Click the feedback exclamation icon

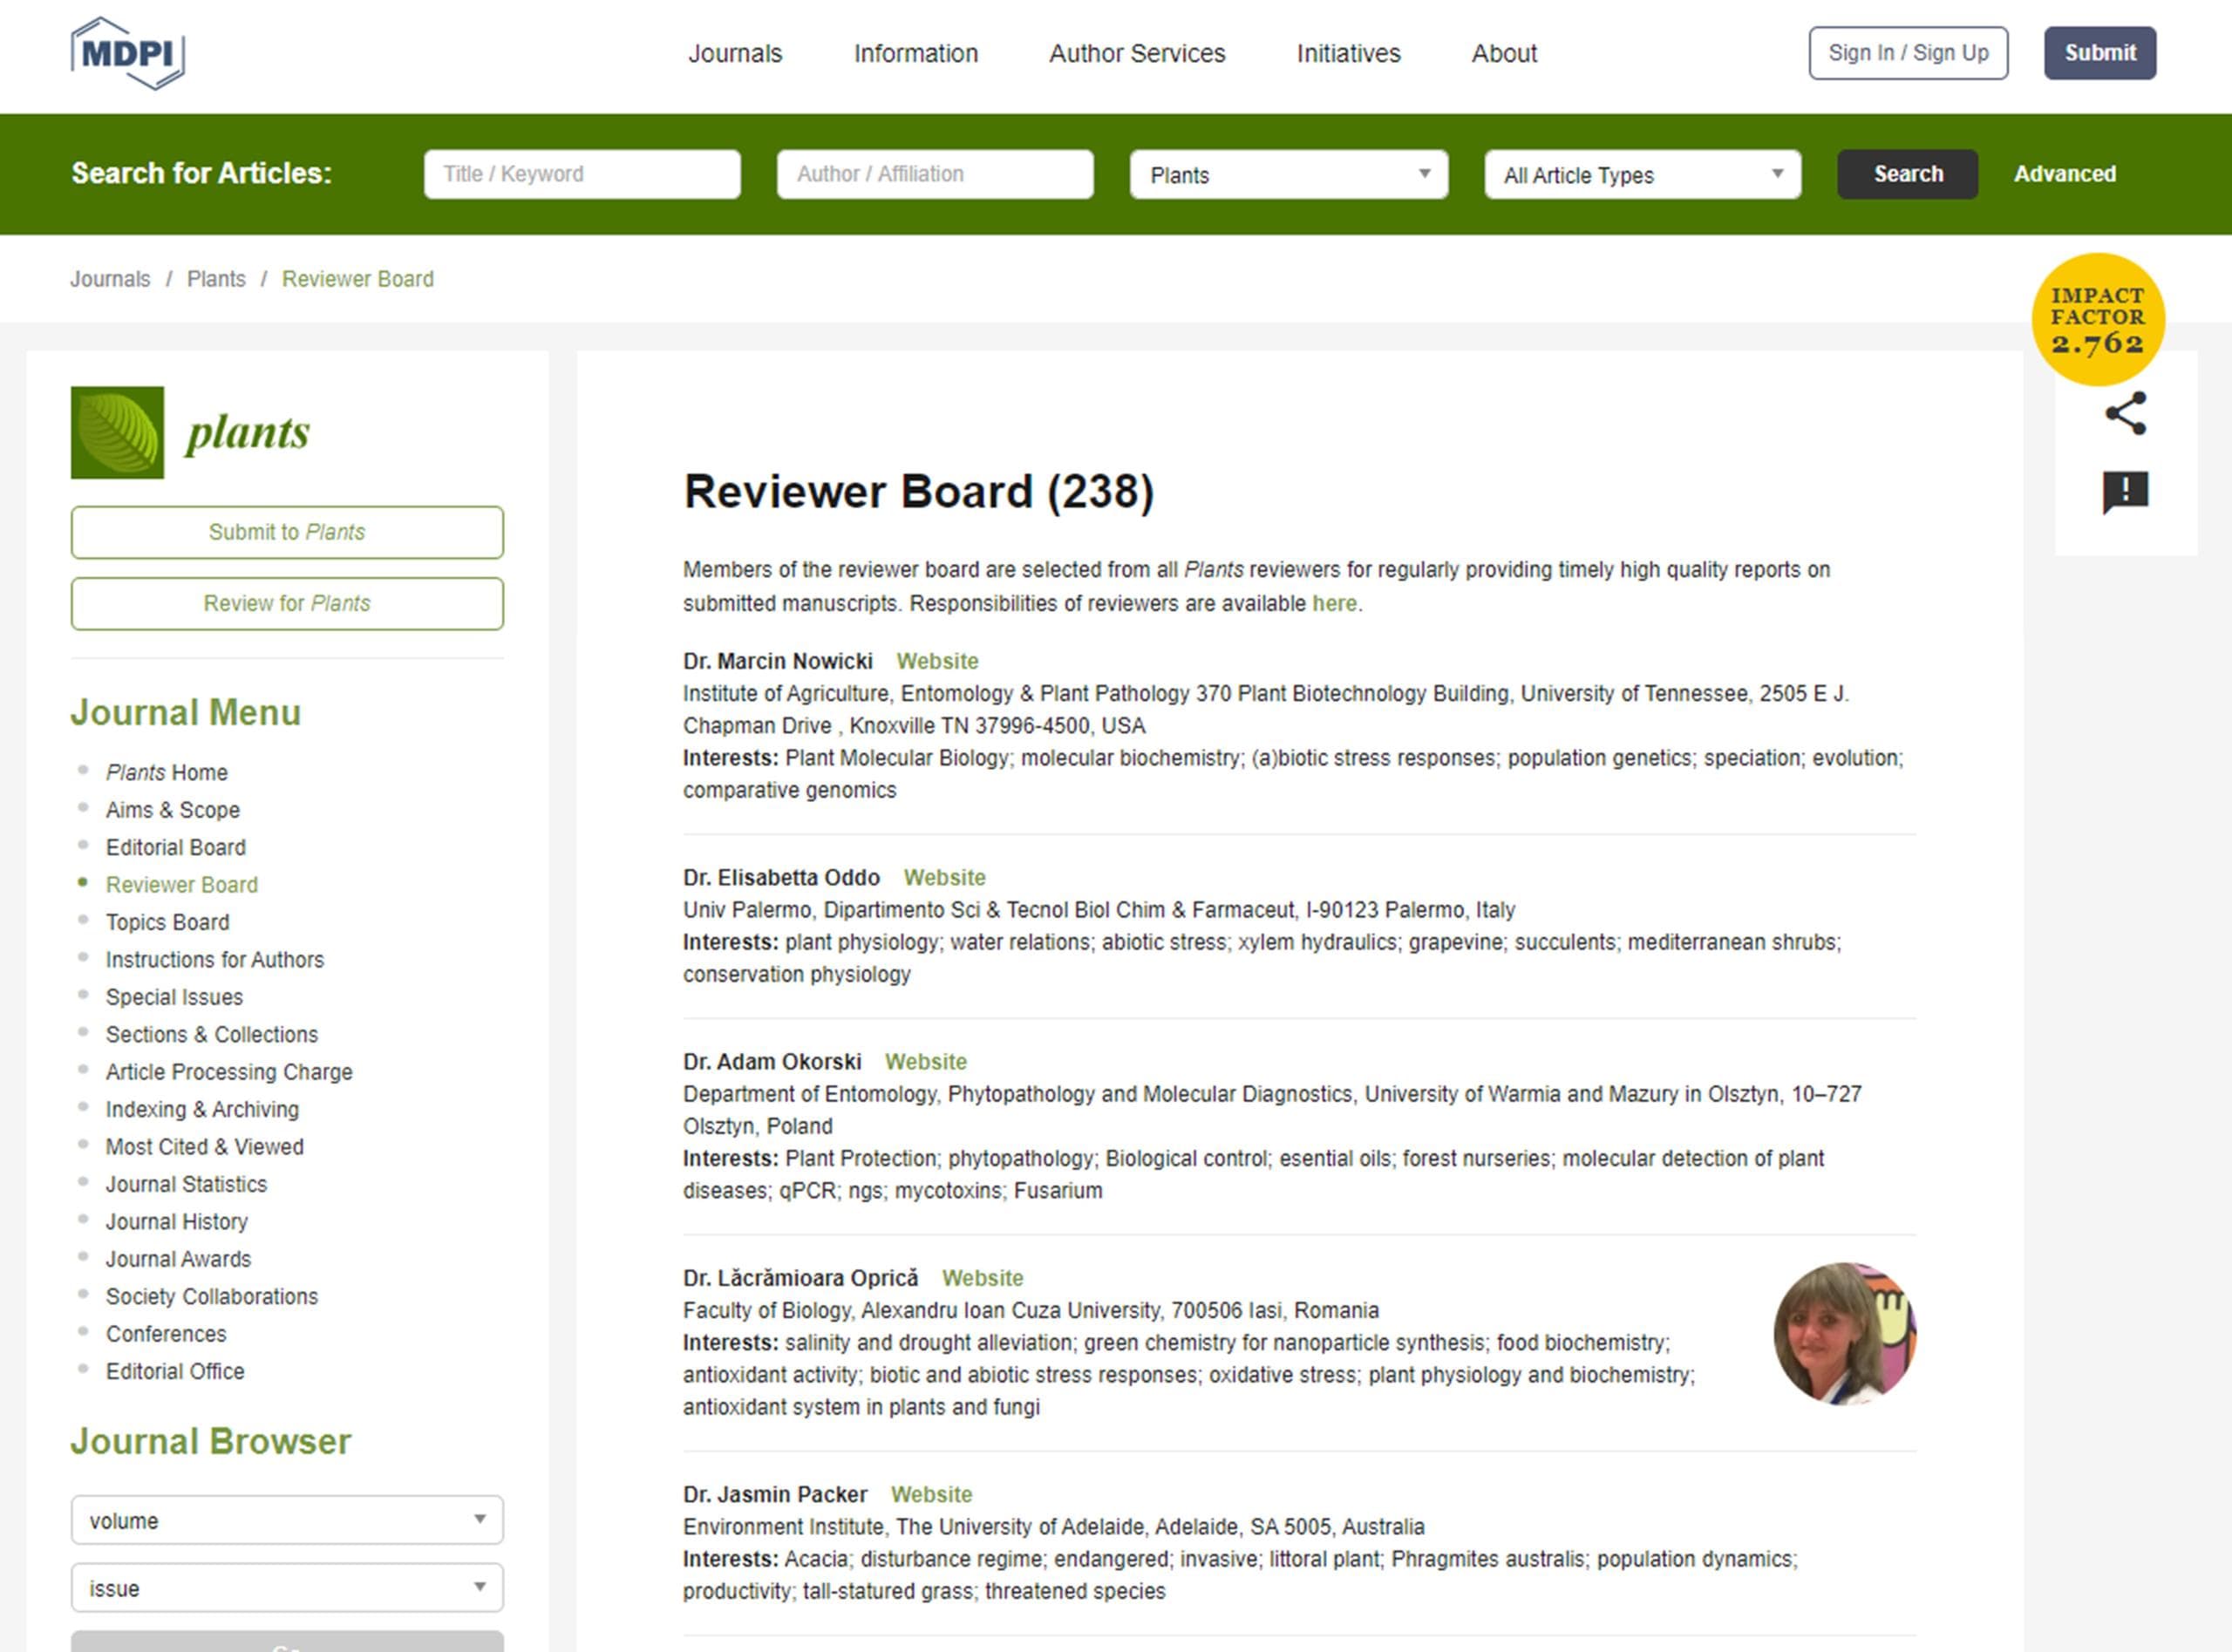[x=2126, y=492]
